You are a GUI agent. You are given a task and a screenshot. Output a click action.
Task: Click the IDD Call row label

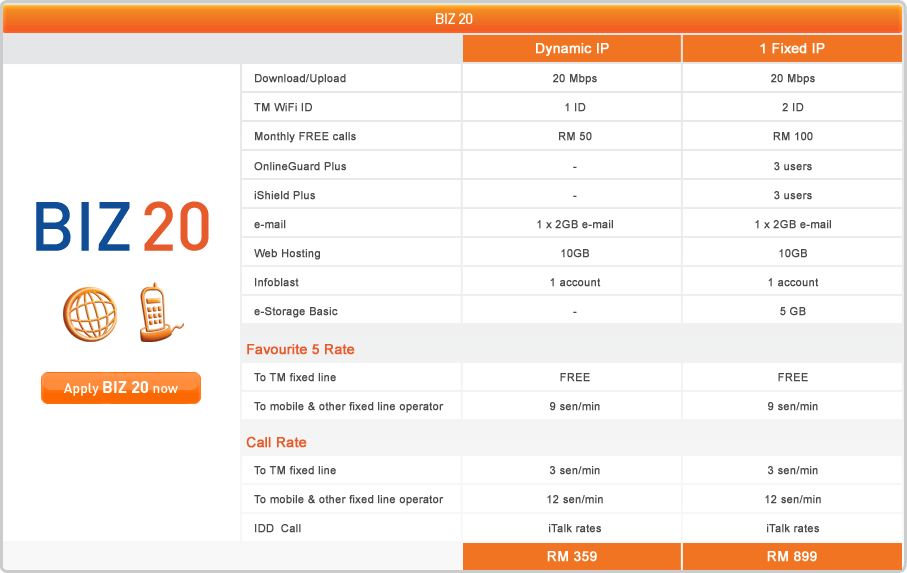(277, 528)
